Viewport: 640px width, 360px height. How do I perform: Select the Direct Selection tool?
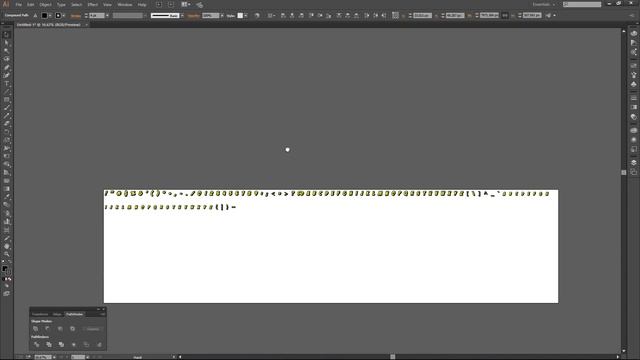(x=7, y=43)
